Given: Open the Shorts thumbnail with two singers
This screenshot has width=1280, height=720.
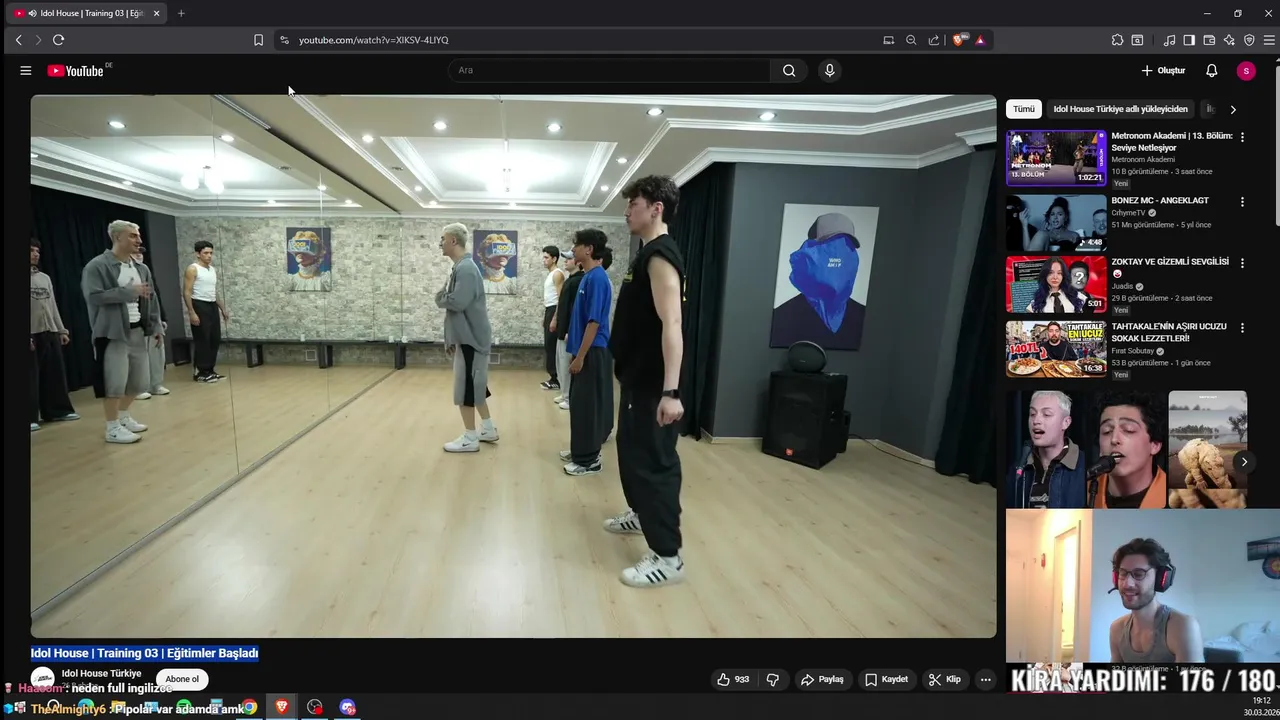Looking at the screenshot, I should (x=1086, y=450).
